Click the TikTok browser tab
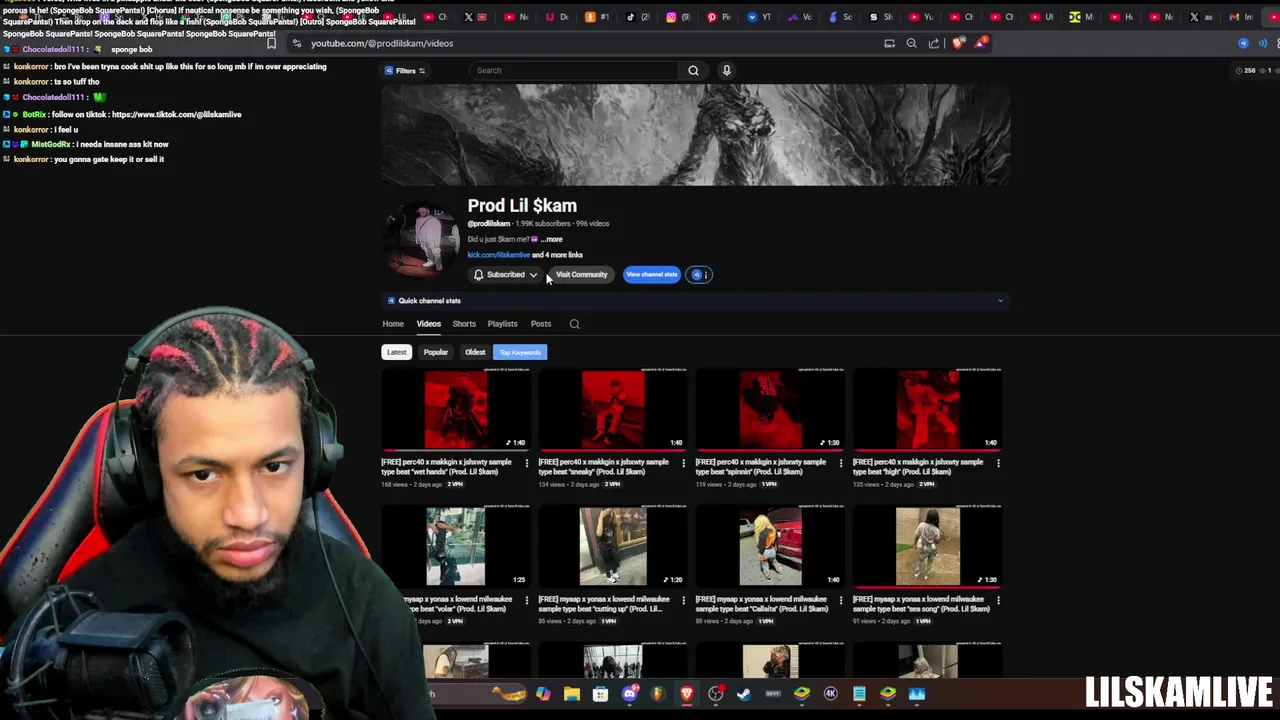 [x=637, y=16]
